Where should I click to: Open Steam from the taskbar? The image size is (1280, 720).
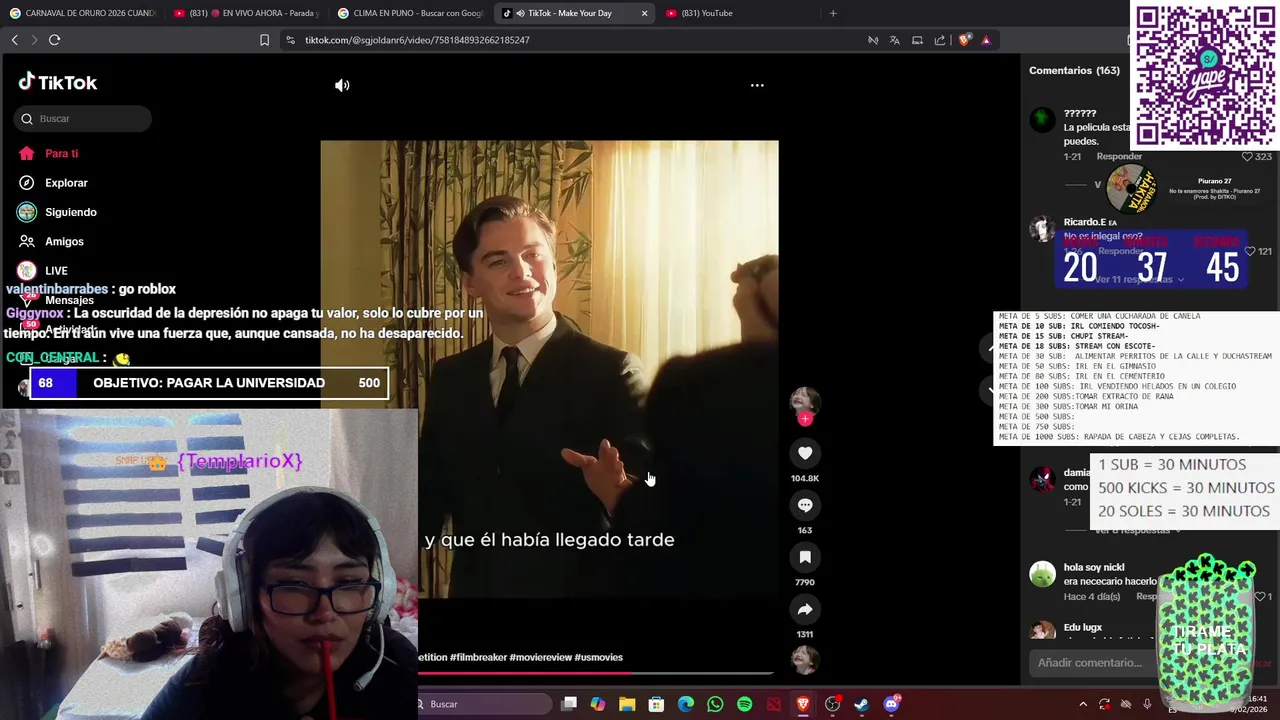click(x=861, y=704)
